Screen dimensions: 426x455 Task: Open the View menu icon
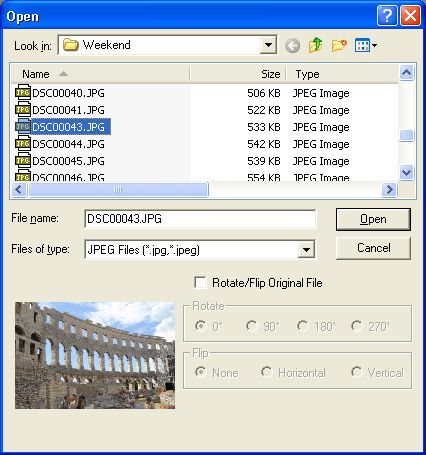(x=366, y=45)
